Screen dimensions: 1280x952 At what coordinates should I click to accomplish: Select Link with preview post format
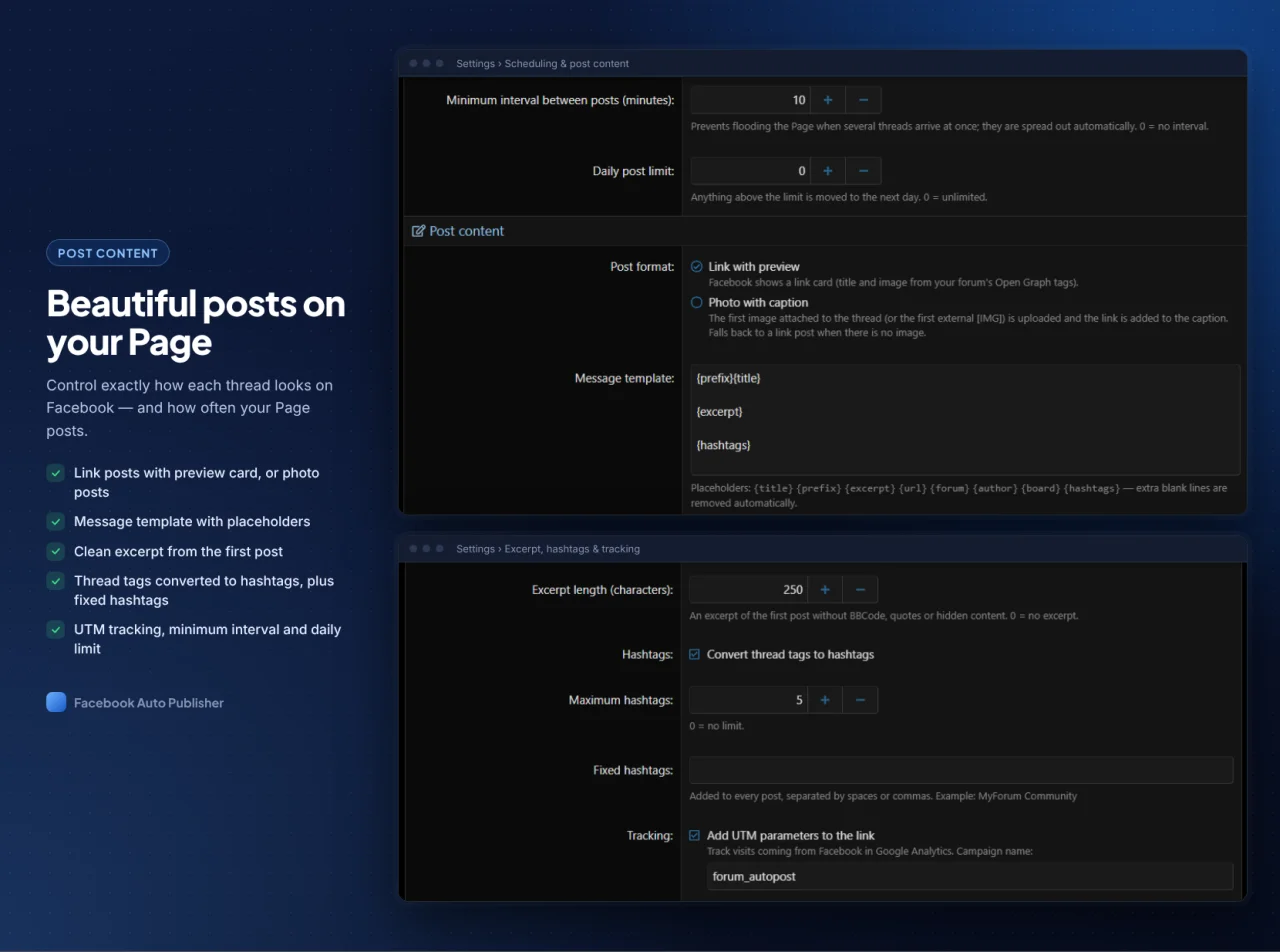pos(697,267)
